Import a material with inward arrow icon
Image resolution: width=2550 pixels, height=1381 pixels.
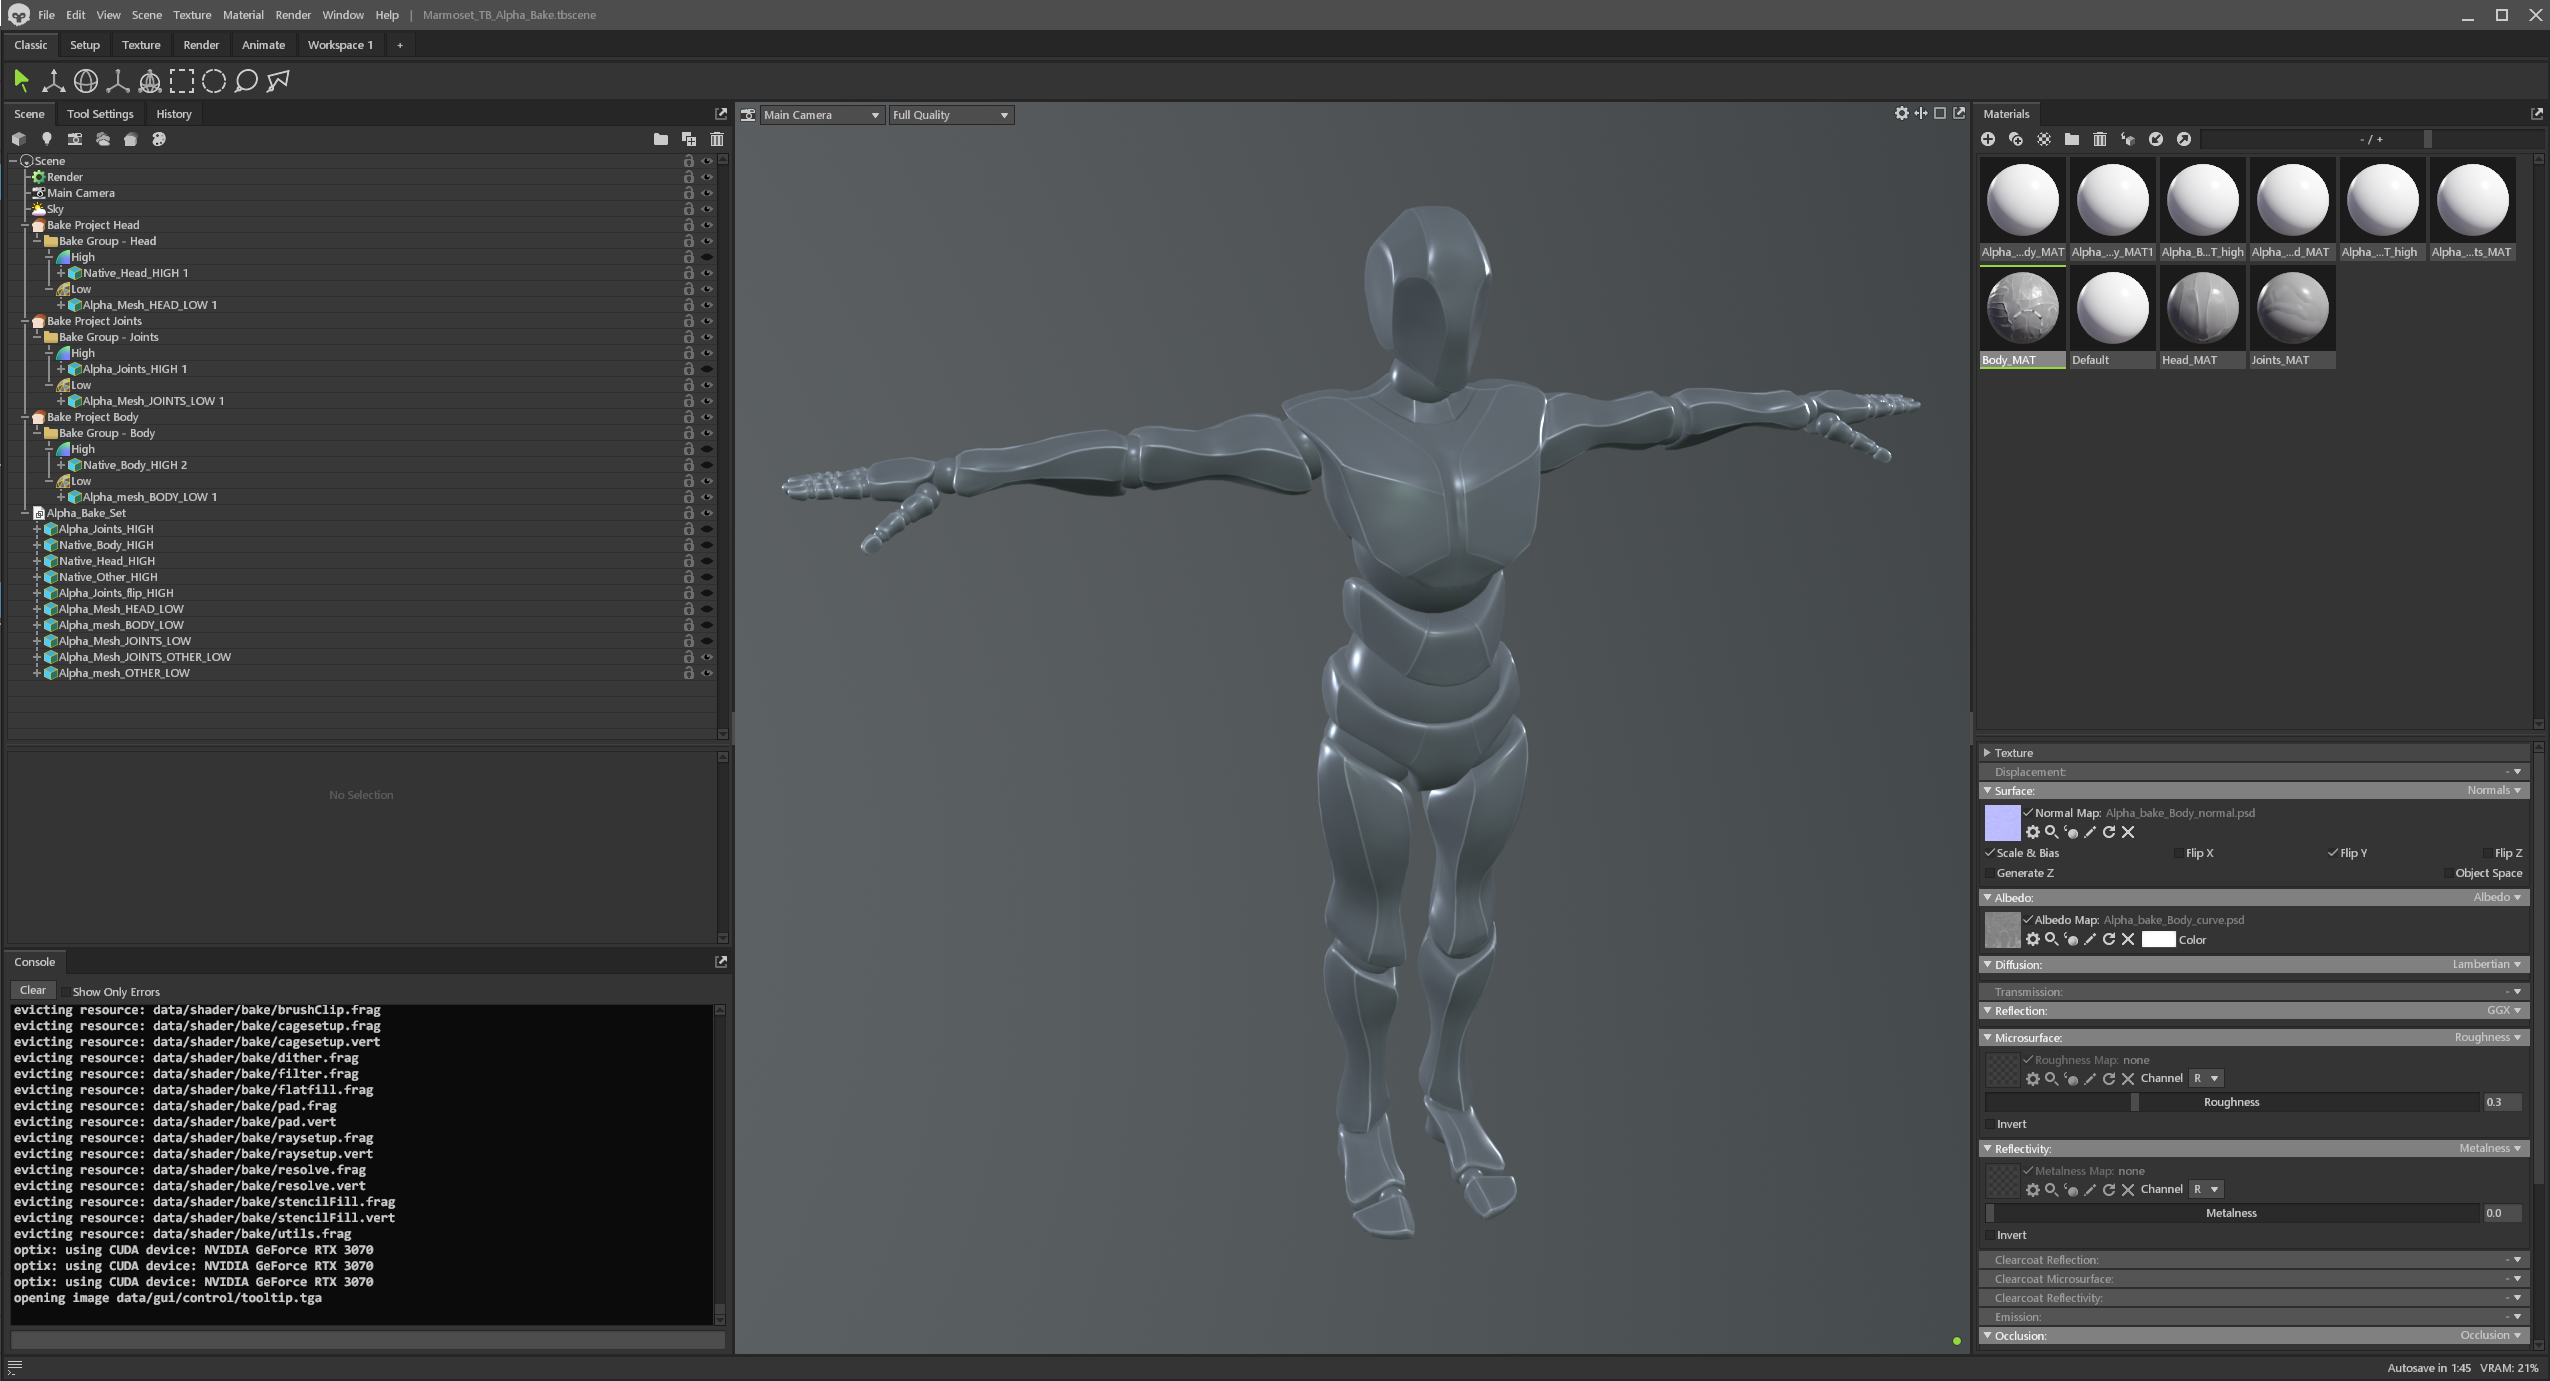coord(2156,139)
